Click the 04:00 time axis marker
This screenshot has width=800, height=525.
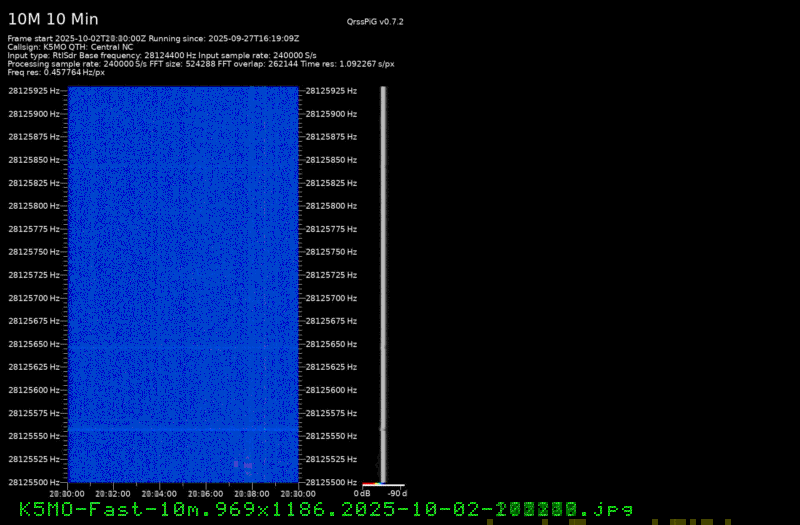point(158,493)
